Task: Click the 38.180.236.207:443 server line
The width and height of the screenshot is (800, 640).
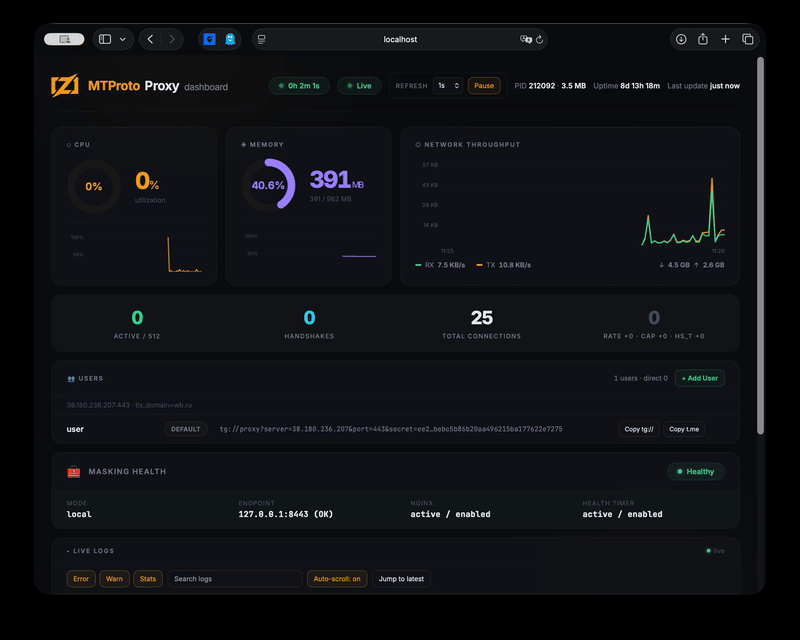Action: coord(129,405)
